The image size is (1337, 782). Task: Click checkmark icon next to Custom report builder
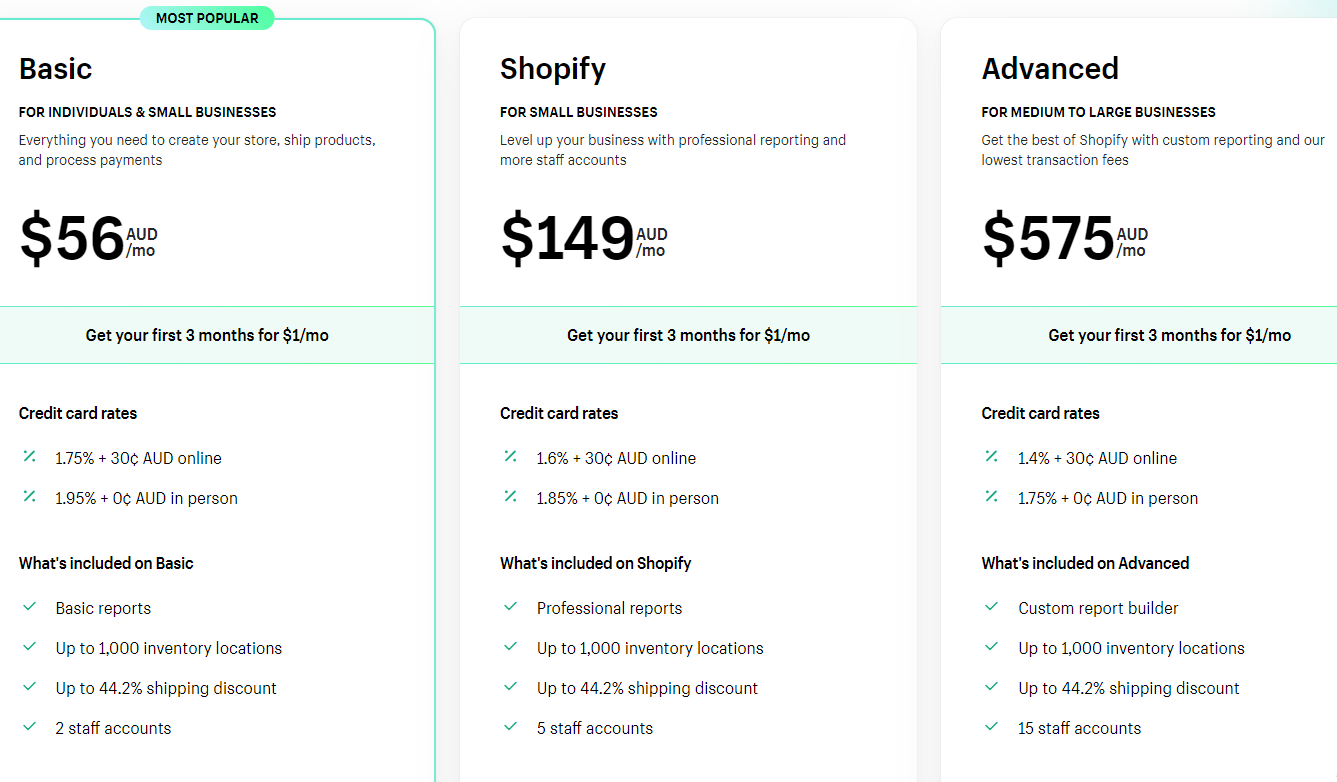pyautogui.click(x=991, y=607)
